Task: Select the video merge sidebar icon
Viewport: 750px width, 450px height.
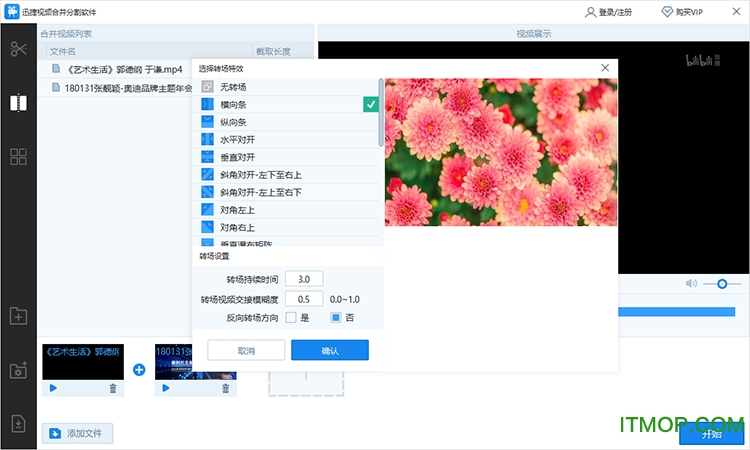Action: click(x=18, y=103)
